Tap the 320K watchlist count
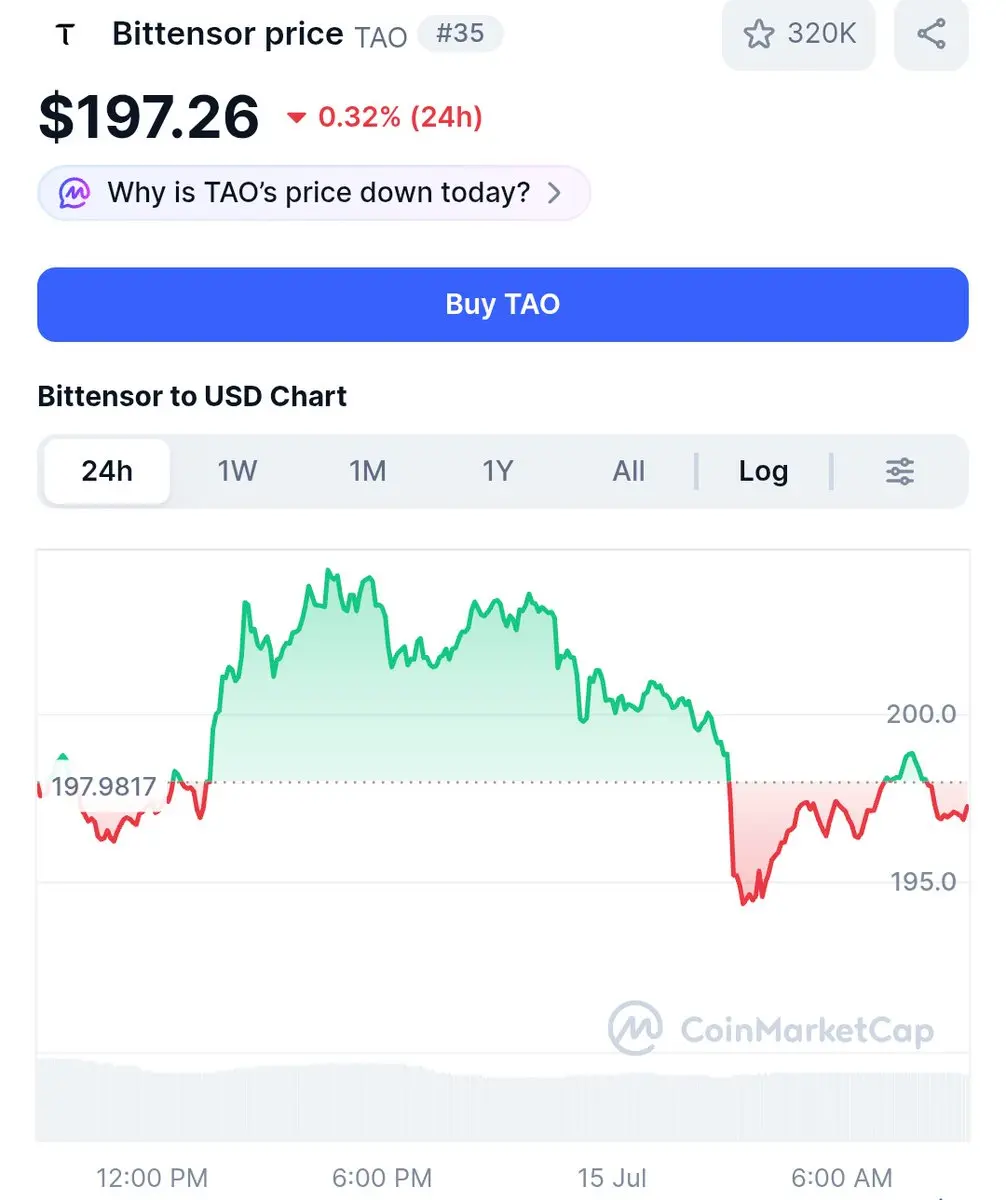 pos(822,34)
